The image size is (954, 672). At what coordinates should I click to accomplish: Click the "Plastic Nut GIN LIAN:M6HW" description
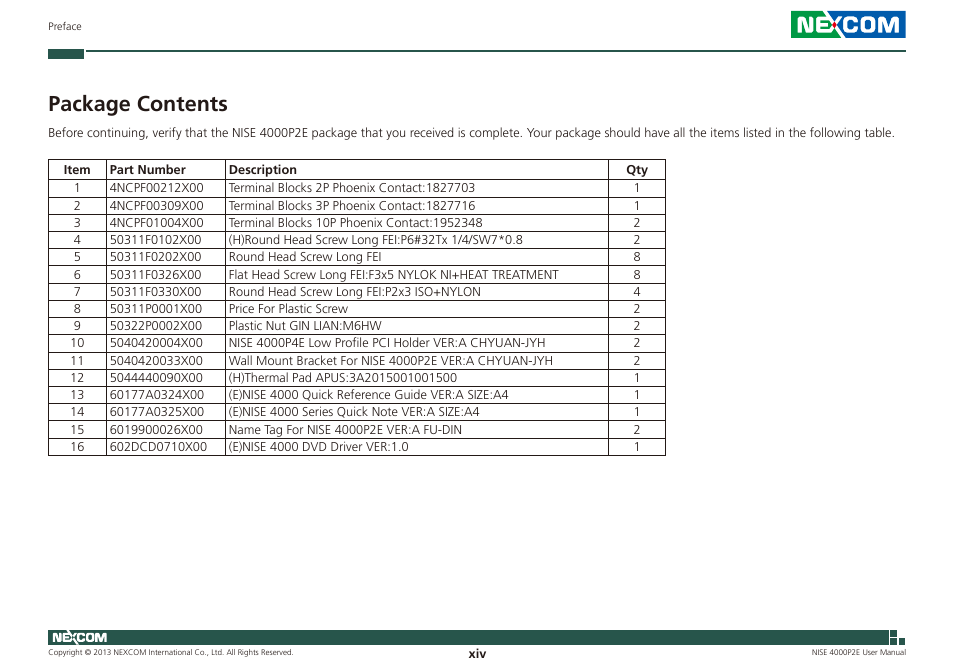pyautogui.click(x=305, y=325)
